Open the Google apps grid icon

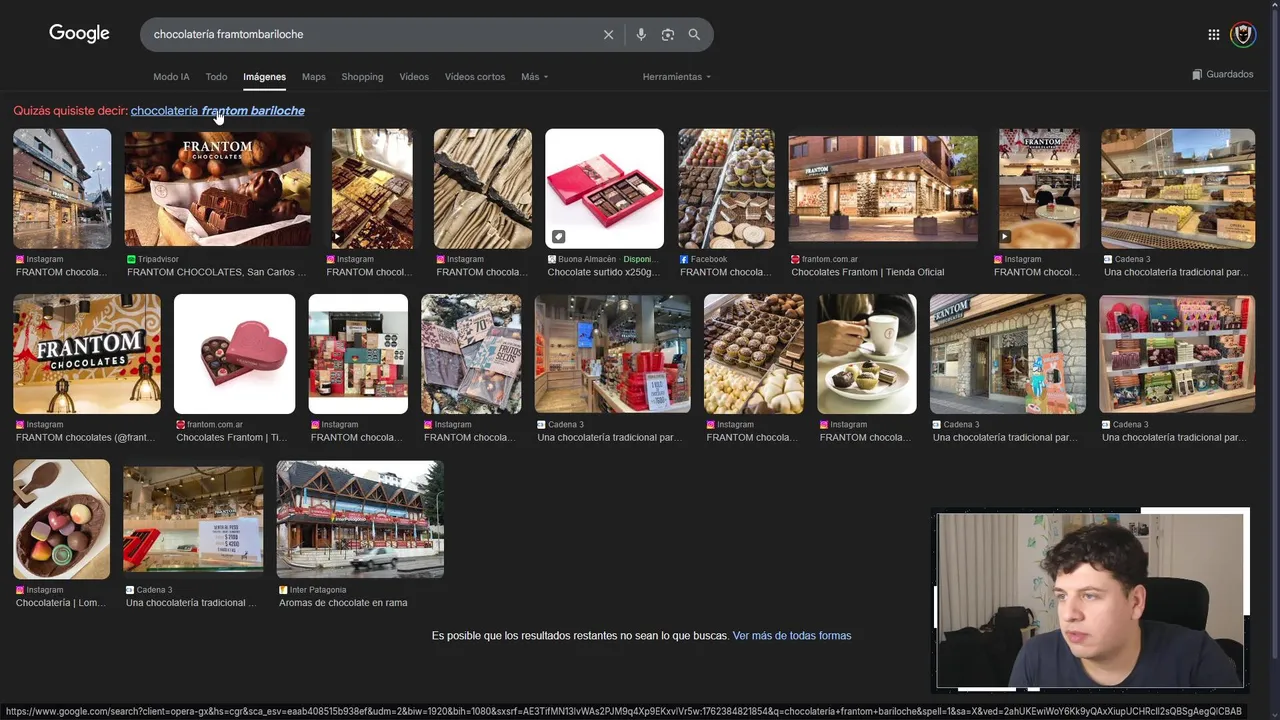(1213, 34)
